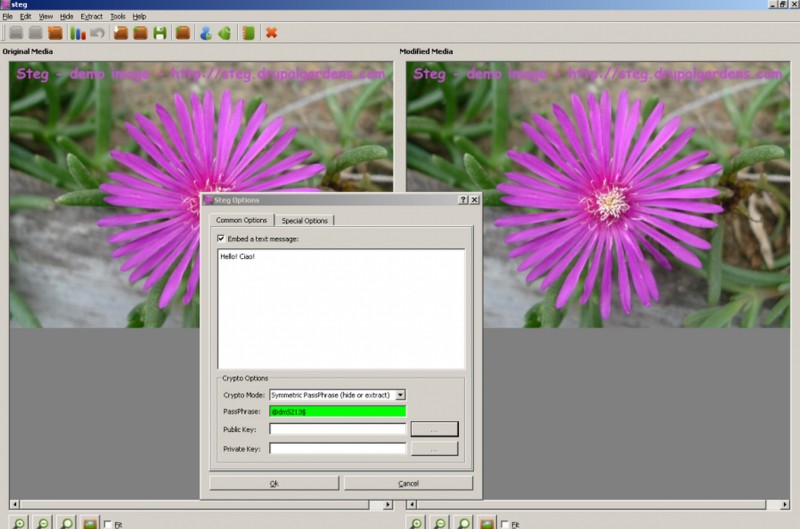Click the bar chart icon in toolbar
Image resolution: width=800 pixels, height=529 pixels.
point(78,33)
